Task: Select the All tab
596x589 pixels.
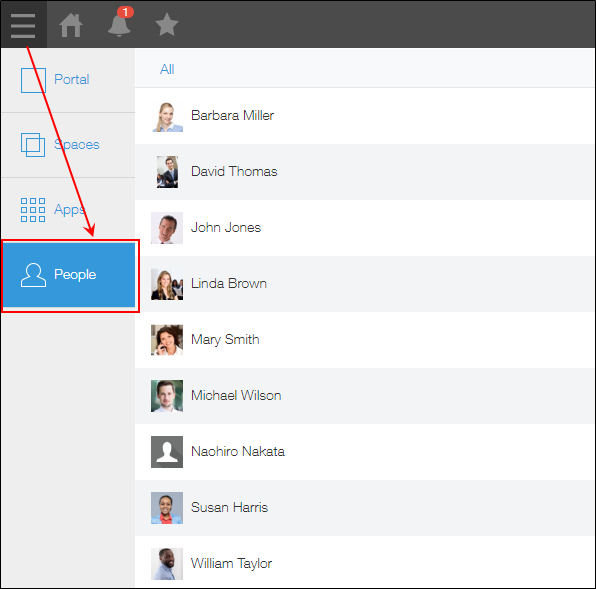Action: pyautogui.click(x=167, y=69)
